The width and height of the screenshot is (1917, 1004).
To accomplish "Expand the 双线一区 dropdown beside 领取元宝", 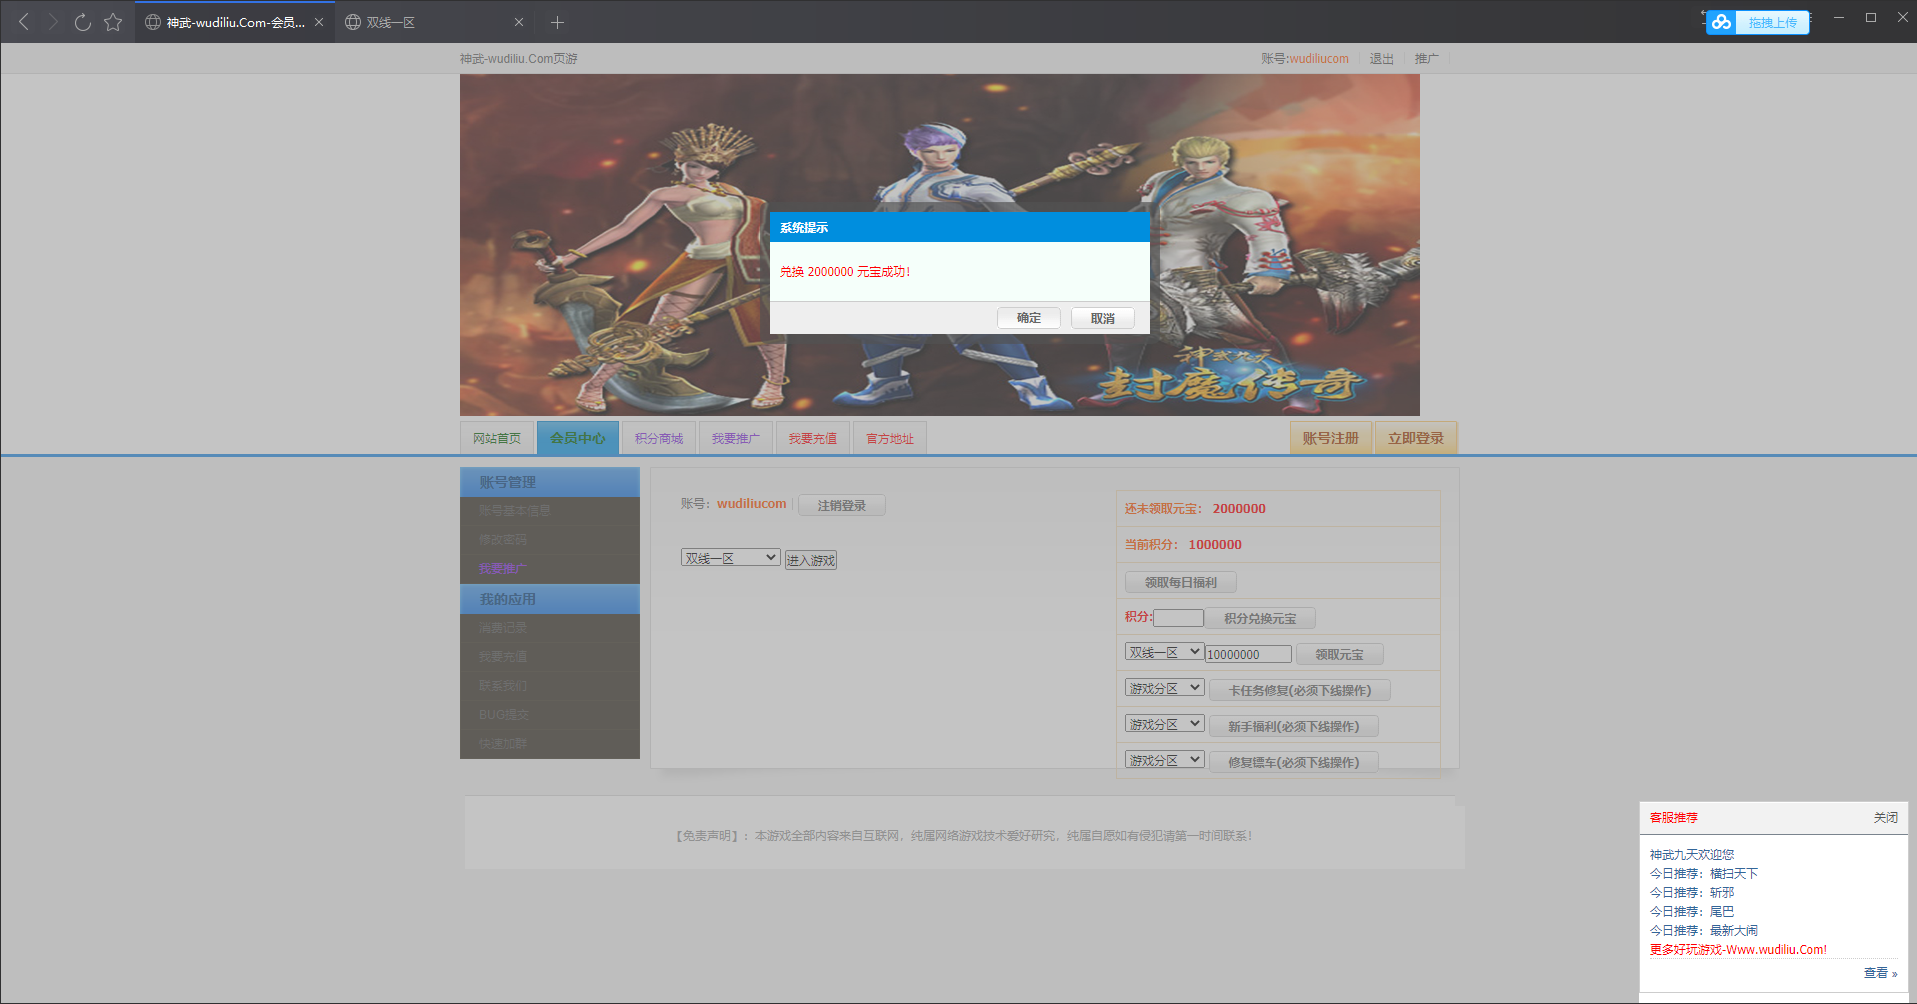I will [1165, 652].
